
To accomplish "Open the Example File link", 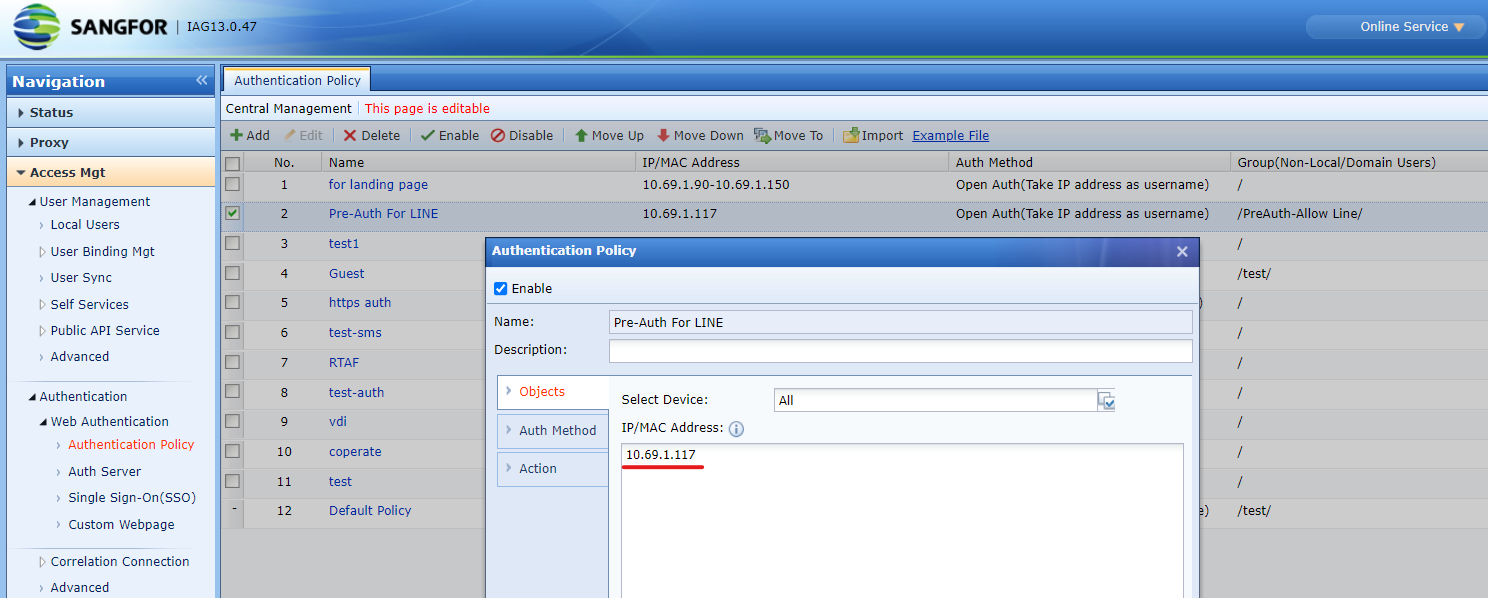I will point(950,136).
